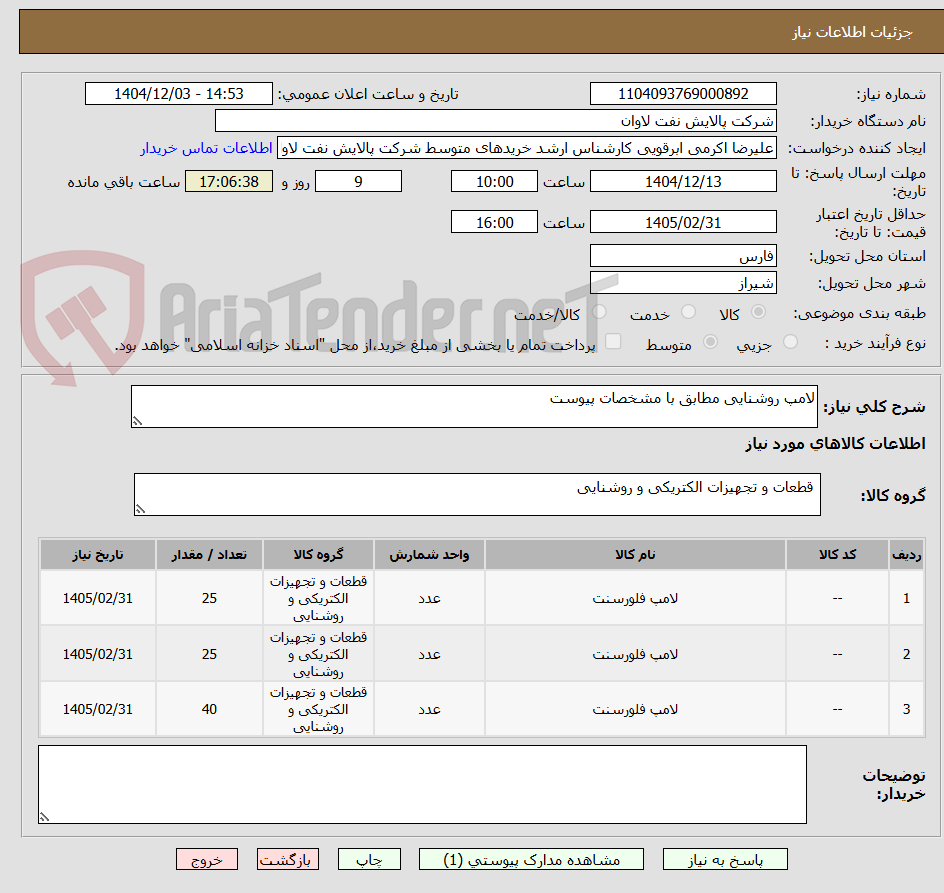Click the کد کالا column header
Image resolution: width=944 pixels, height=893 pixels.
pyautogui.click(x=837, y=555)
